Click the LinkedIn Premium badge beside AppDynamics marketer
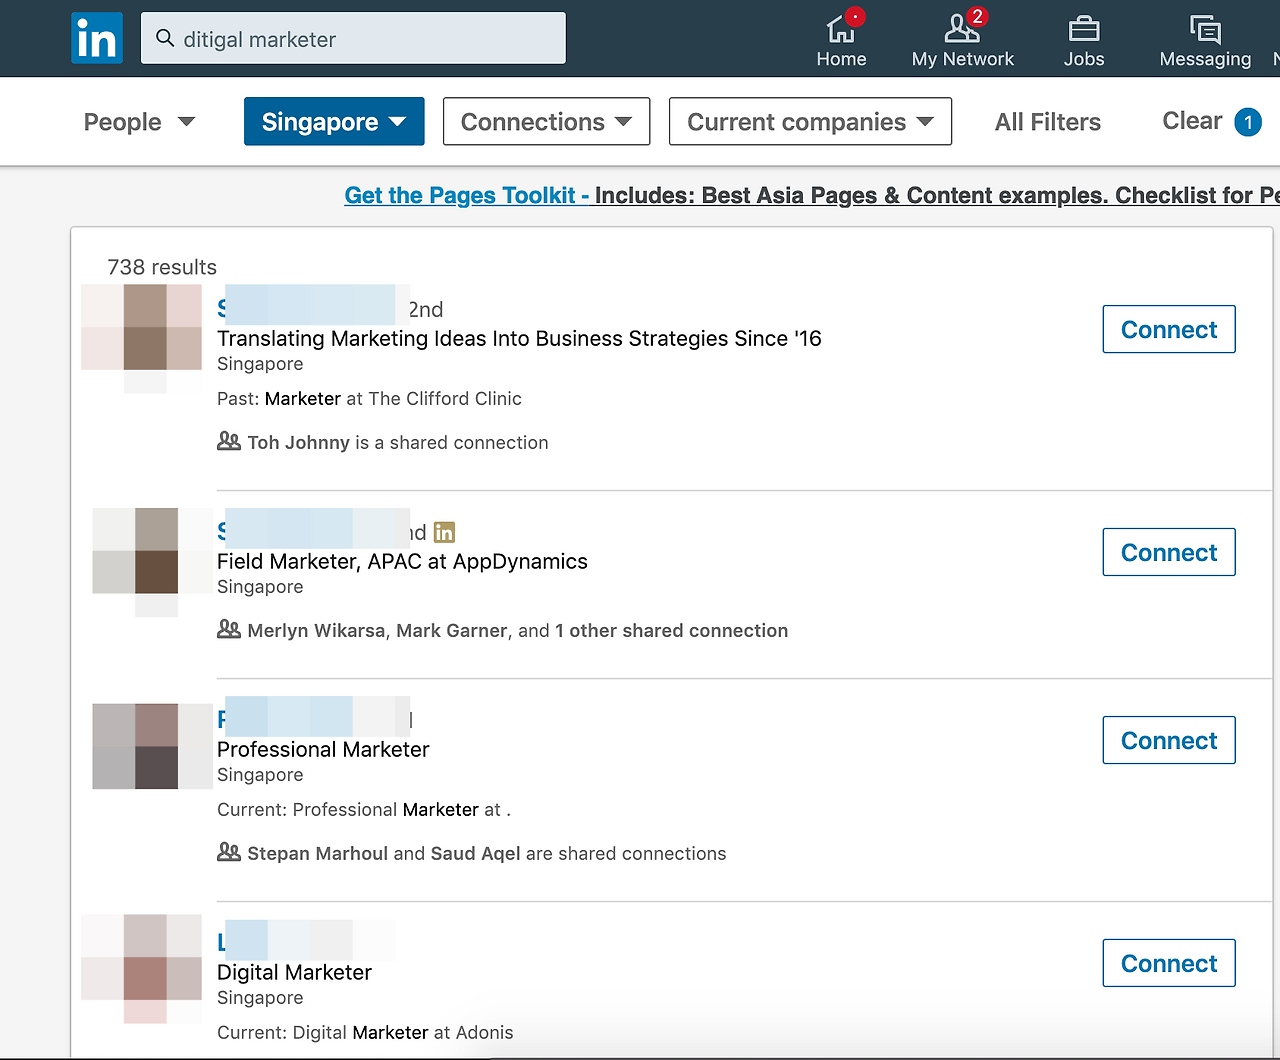Image resolution: width=1280 pixels, height=1060 pixels. [444, 532]
